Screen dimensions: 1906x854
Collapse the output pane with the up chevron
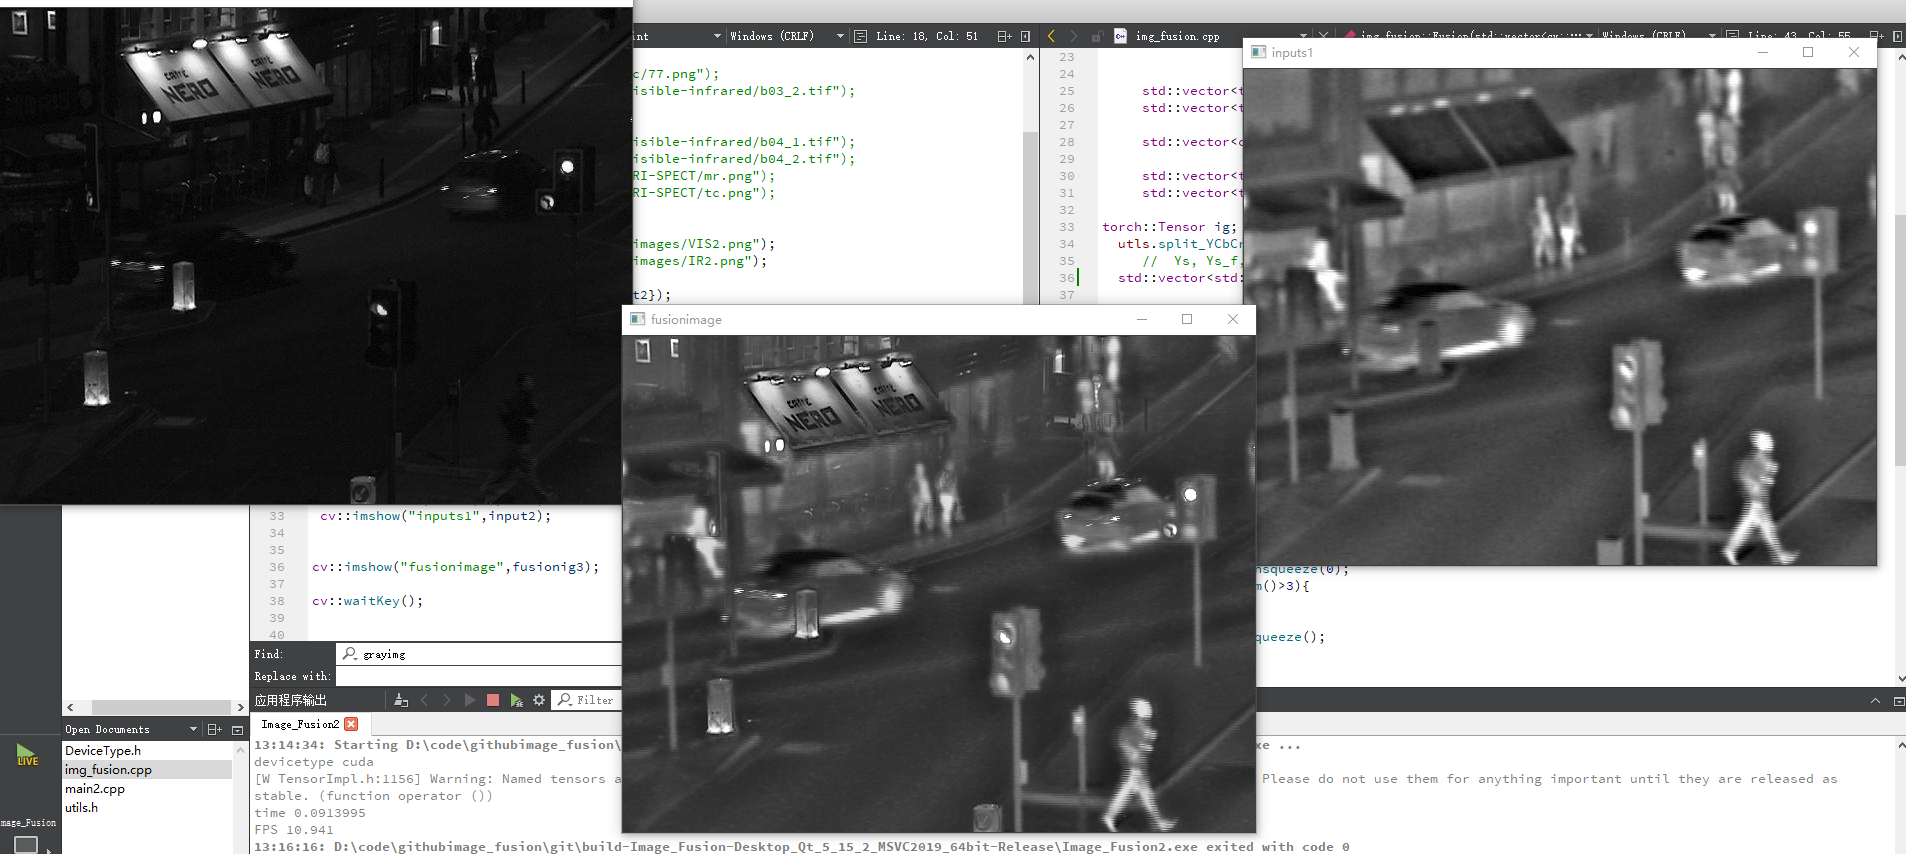coord(1875,701)
